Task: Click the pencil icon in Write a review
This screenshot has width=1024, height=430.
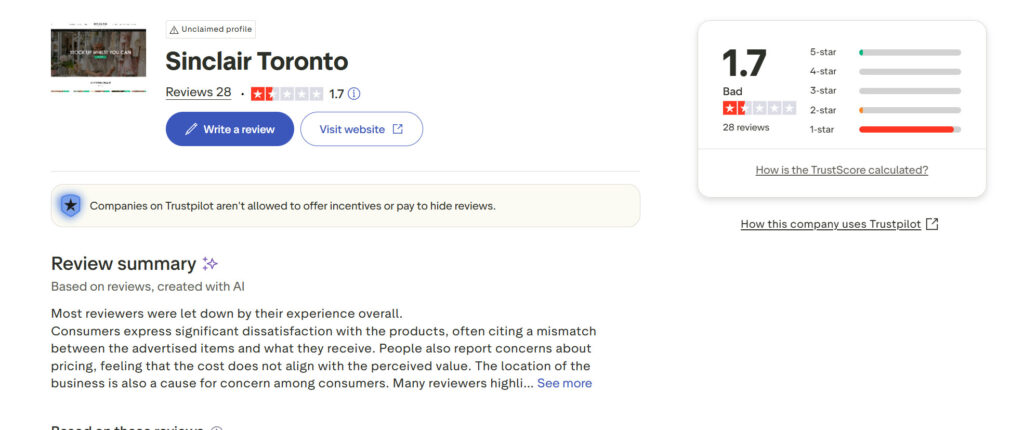Action: click(x=191, y=129)
